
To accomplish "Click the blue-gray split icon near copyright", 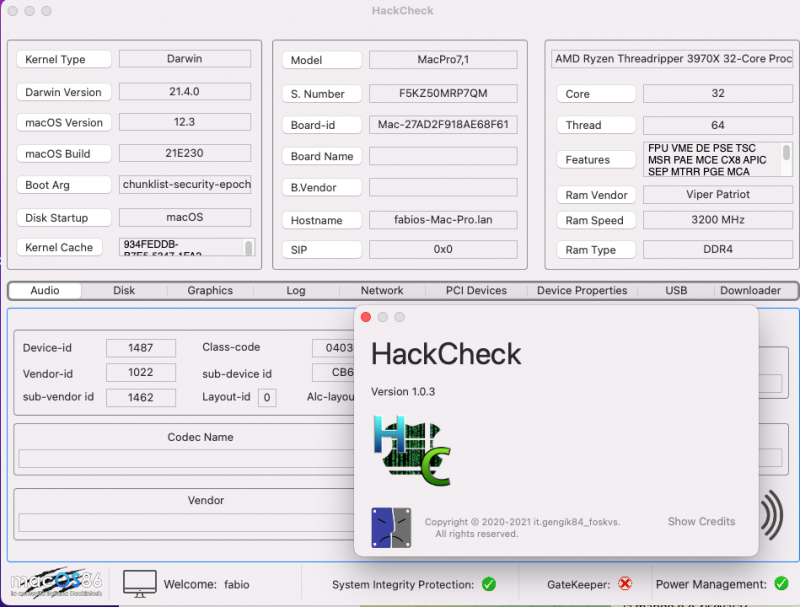I will pyautogui.click(x=391, y=527).
